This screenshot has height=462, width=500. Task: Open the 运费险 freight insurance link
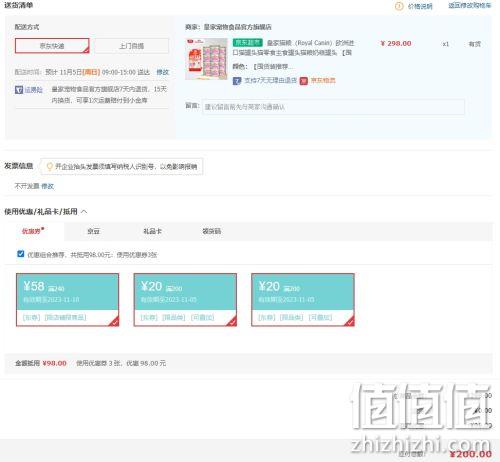tap(33, 90)
